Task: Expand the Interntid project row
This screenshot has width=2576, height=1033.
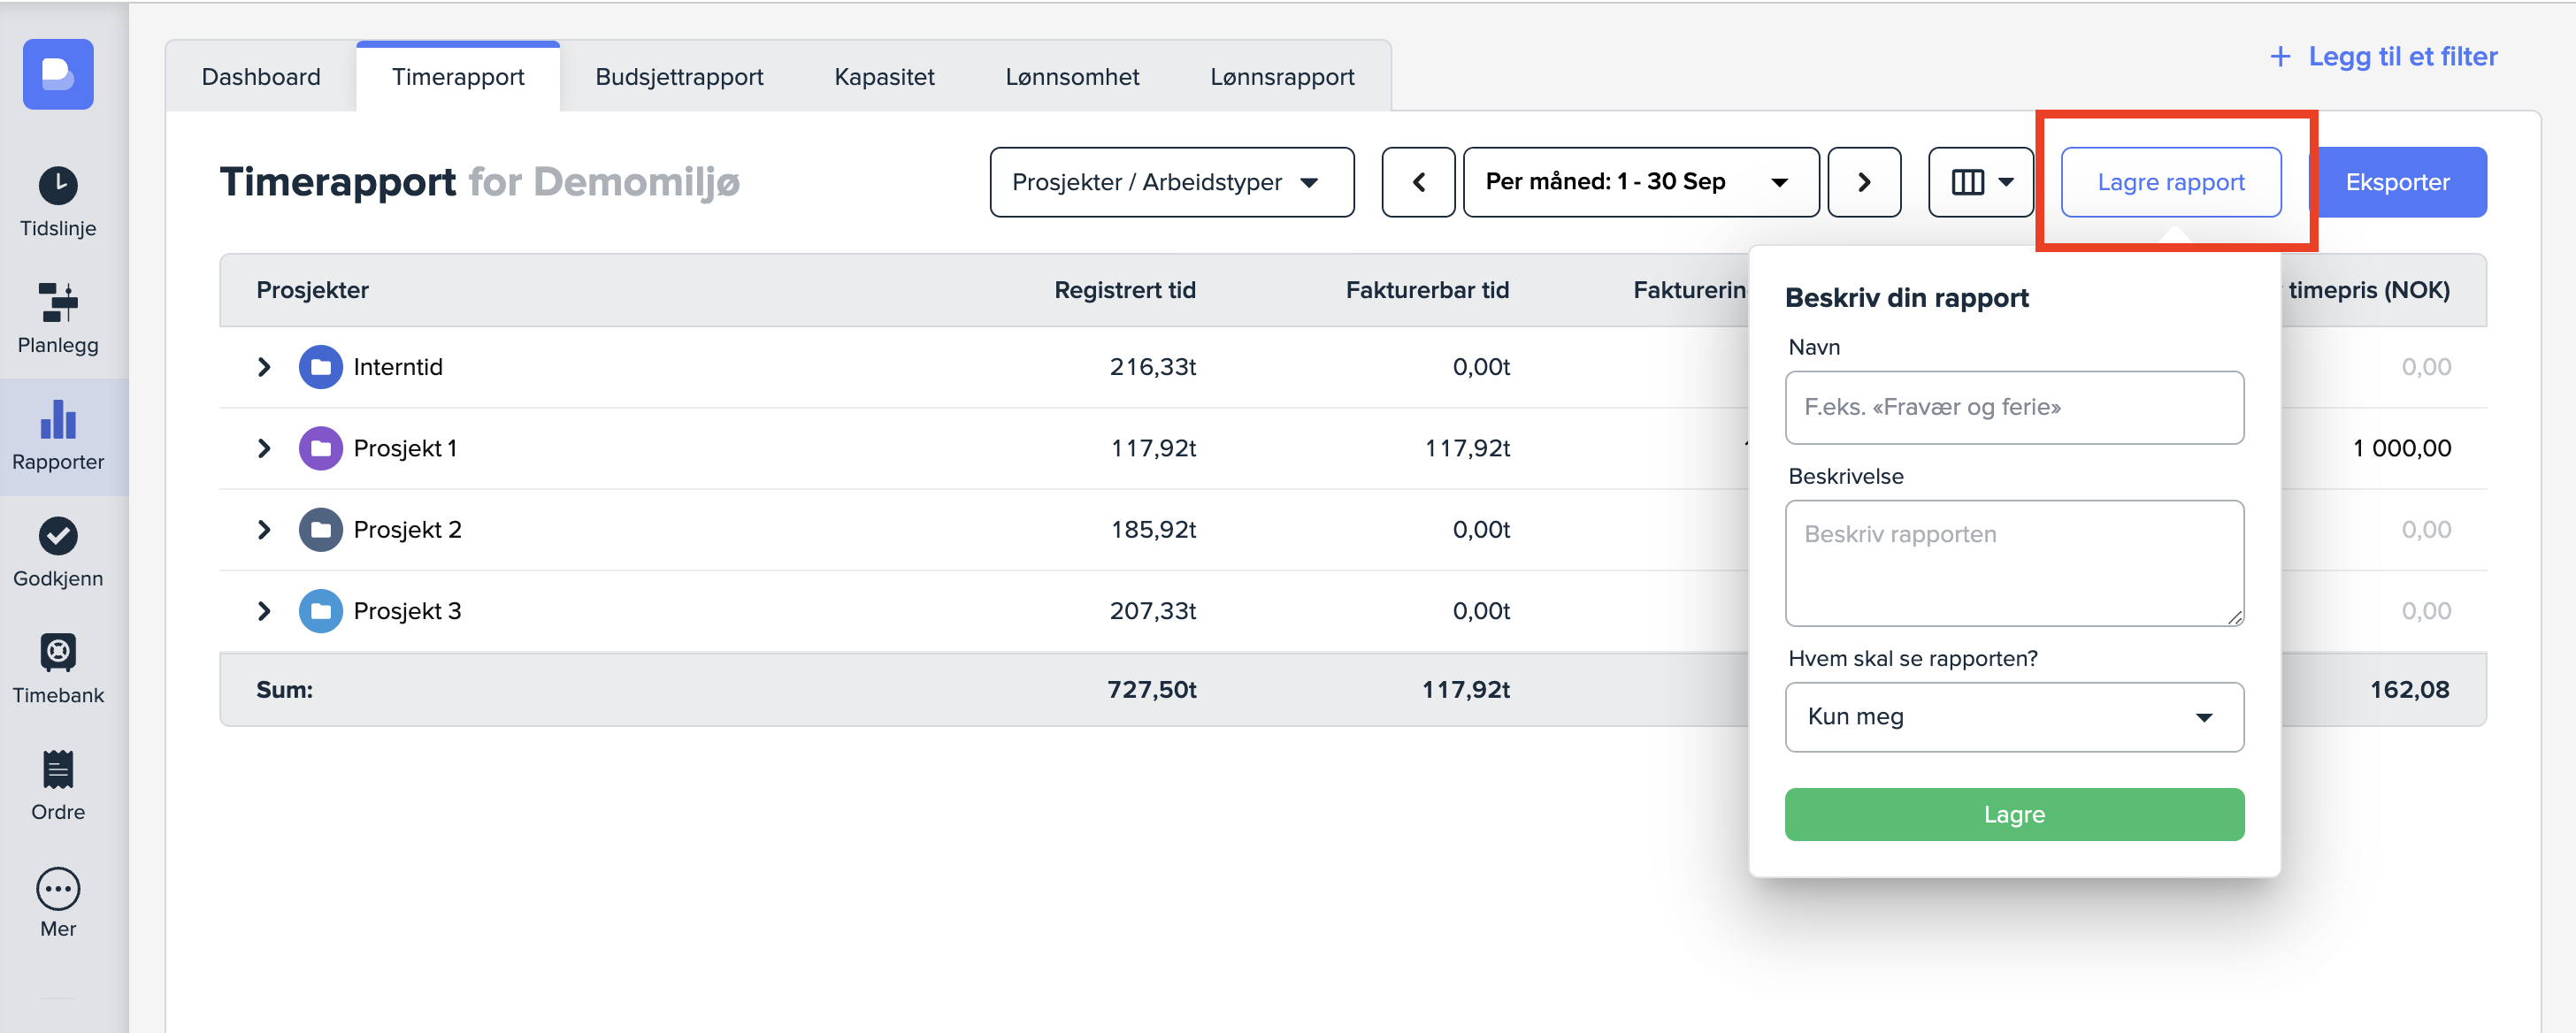Action: pos(264,367)
